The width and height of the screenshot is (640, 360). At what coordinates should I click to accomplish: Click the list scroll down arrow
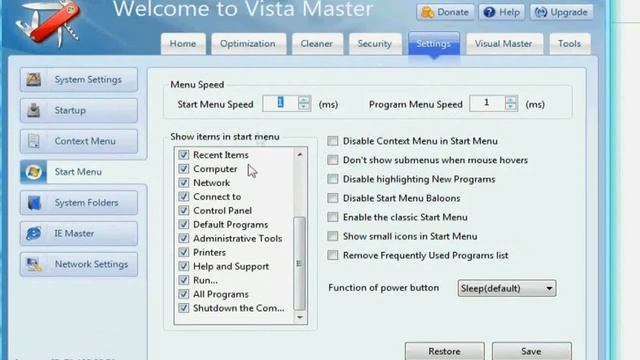300,317
